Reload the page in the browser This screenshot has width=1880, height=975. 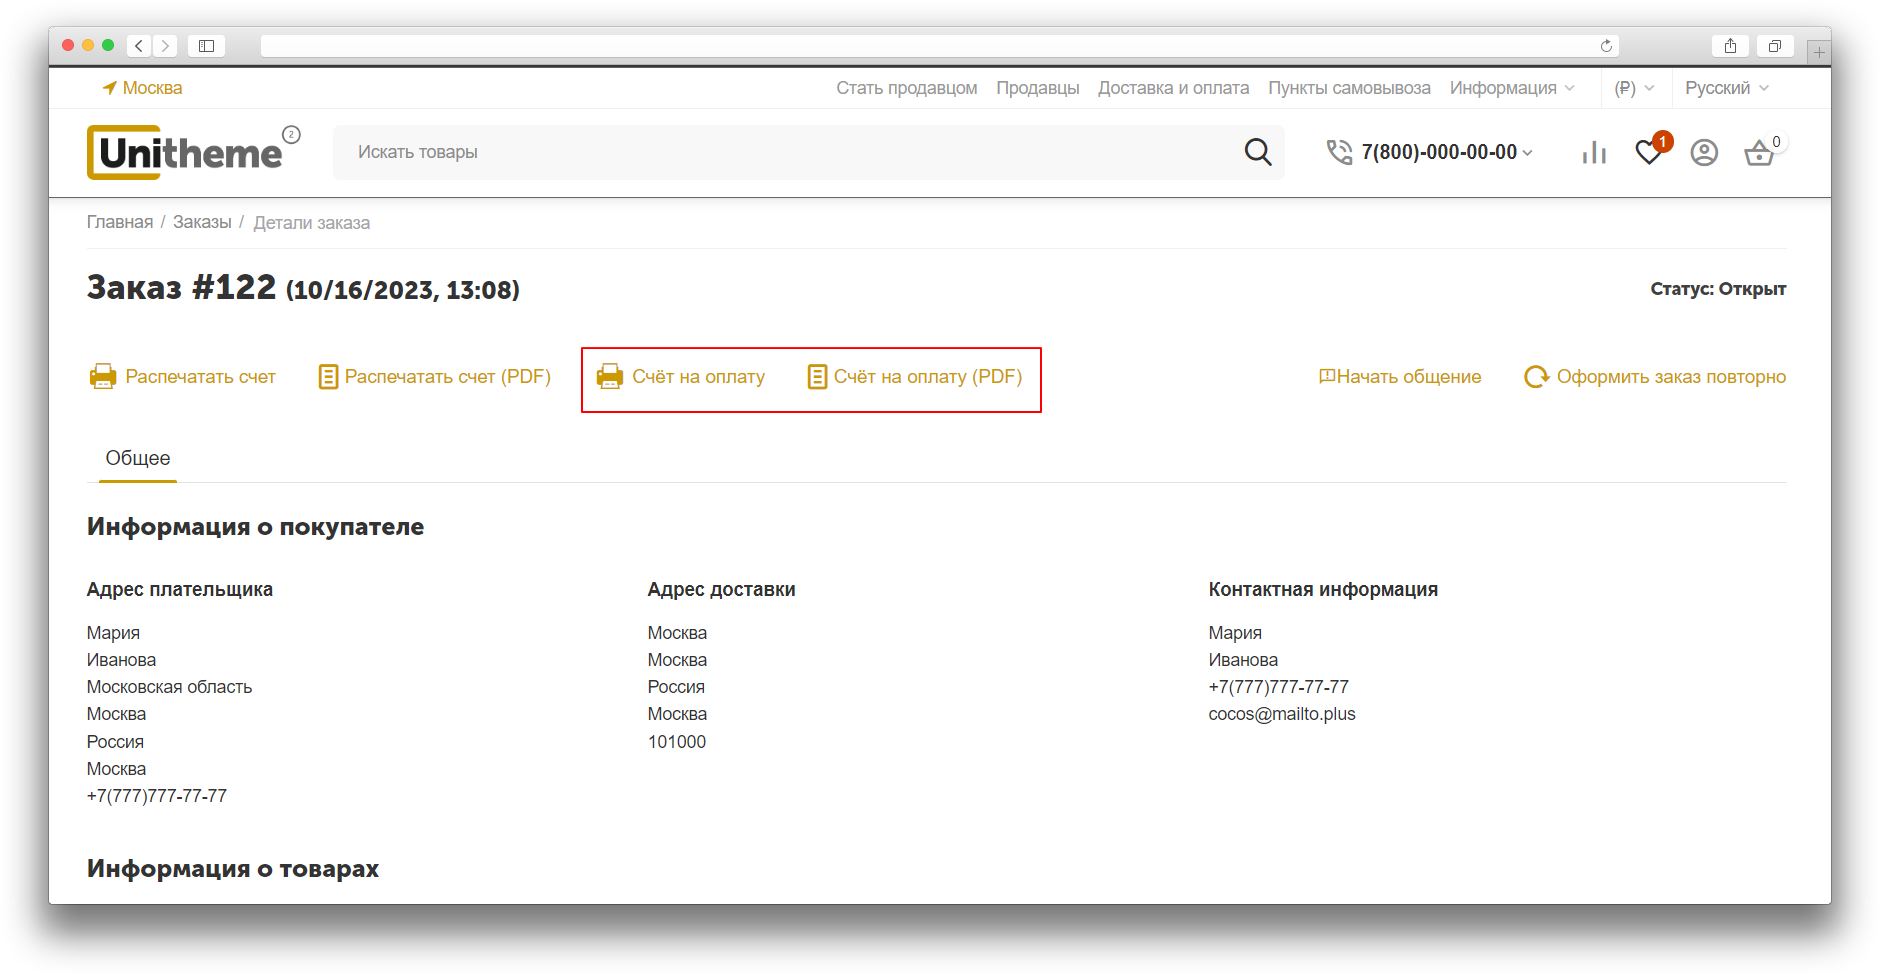[1606, 46]
